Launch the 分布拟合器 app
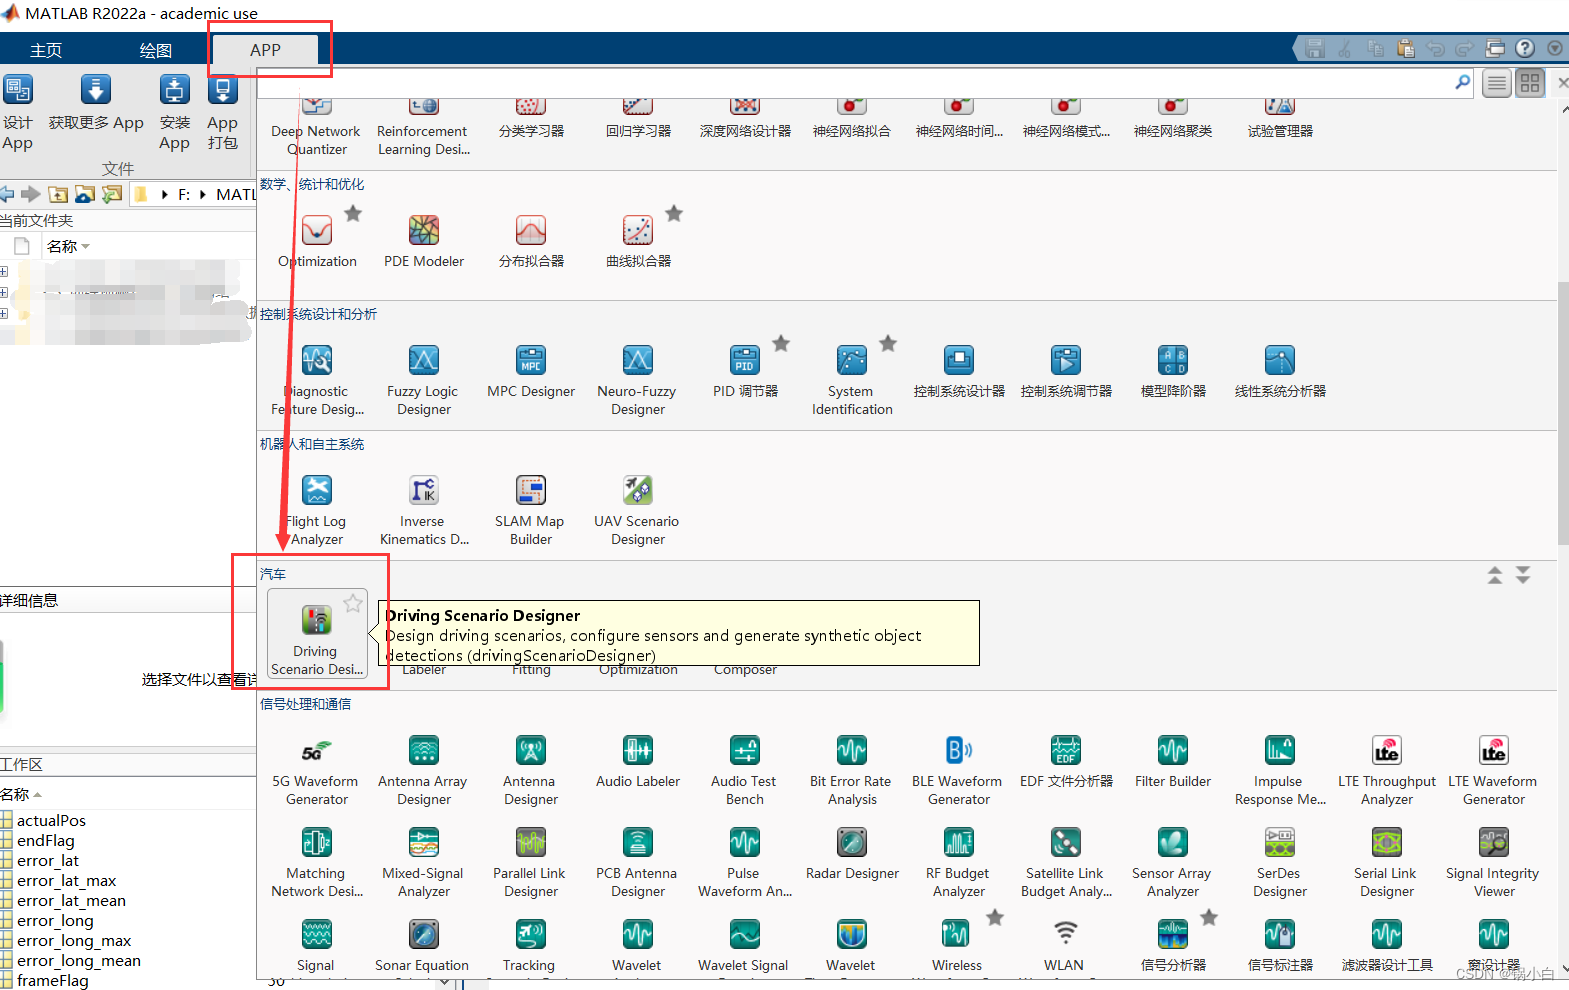The image size is (1569, 990). (531, 241)
